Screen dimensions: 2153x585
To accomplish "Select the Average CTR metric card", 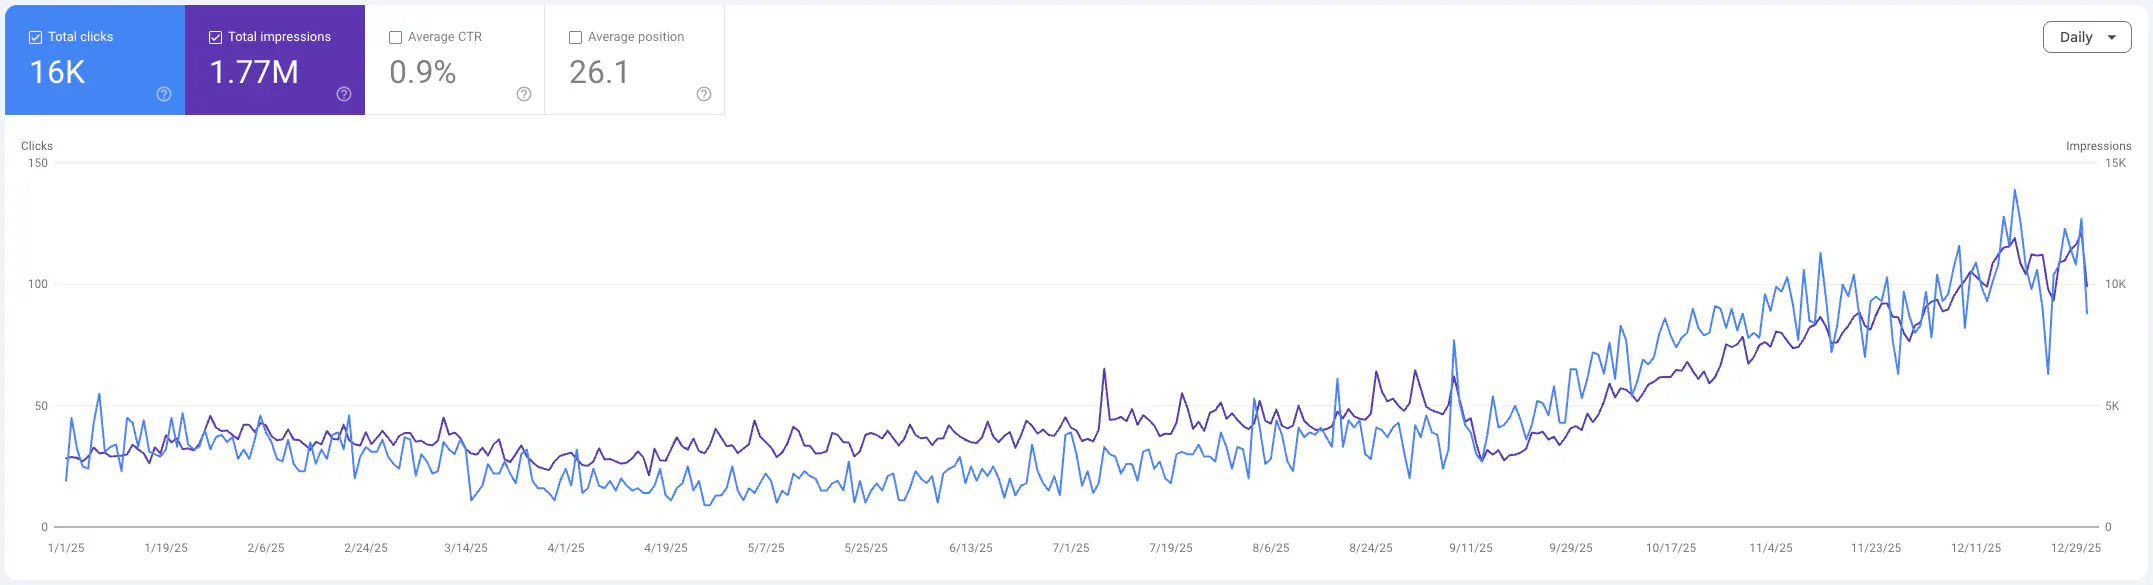I will point(455,60).
